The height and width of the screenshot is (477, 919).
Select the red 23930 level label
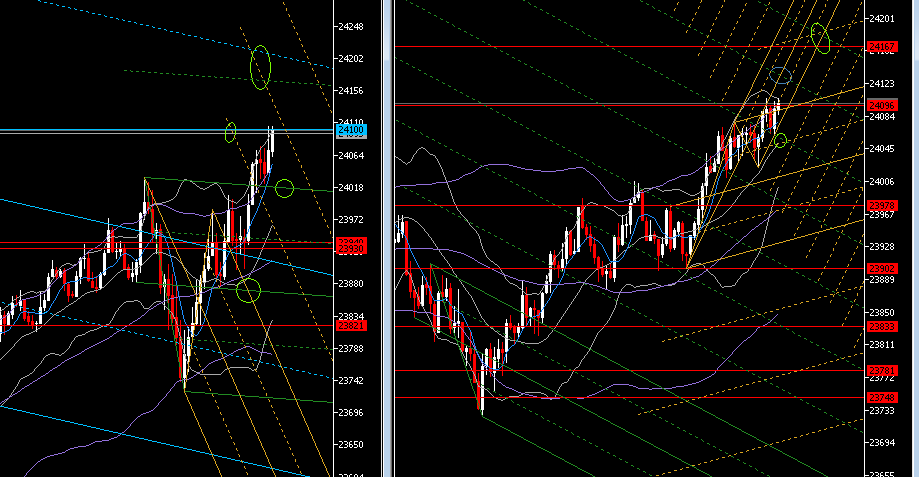351,250
